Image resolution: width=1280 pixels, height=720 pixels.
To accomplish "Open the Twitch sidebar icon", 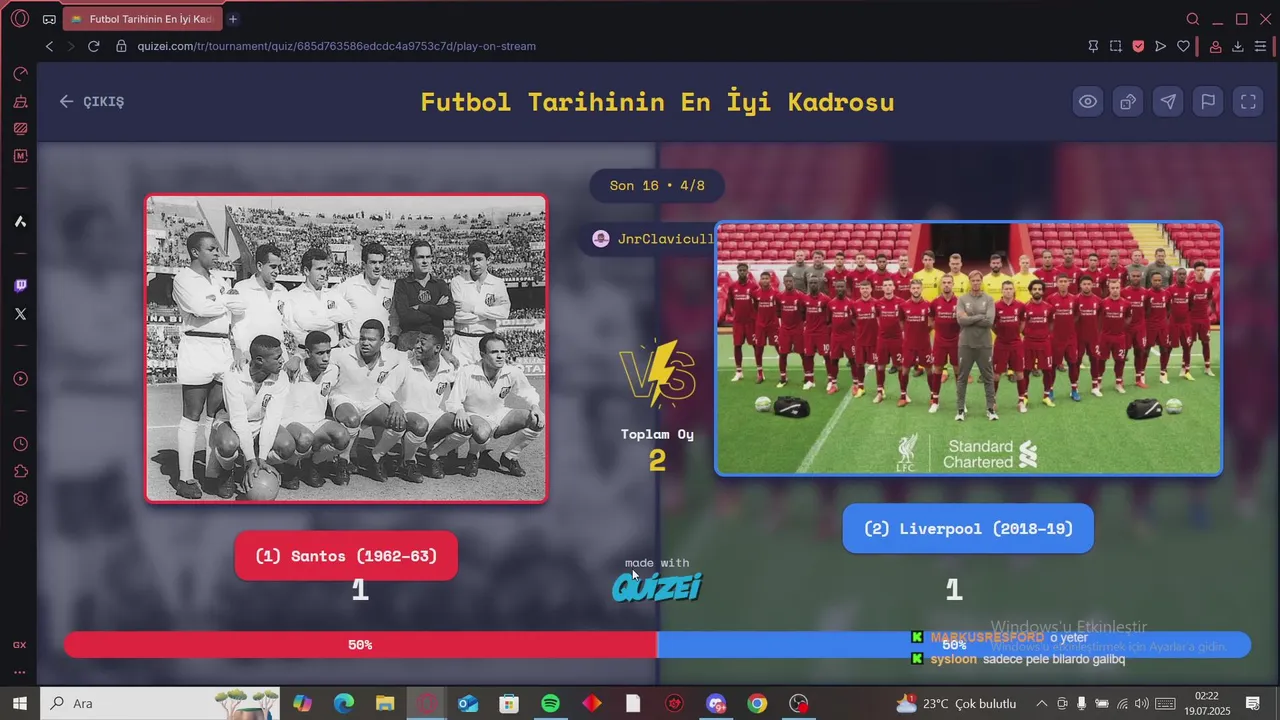I will (x=20, y=286).
